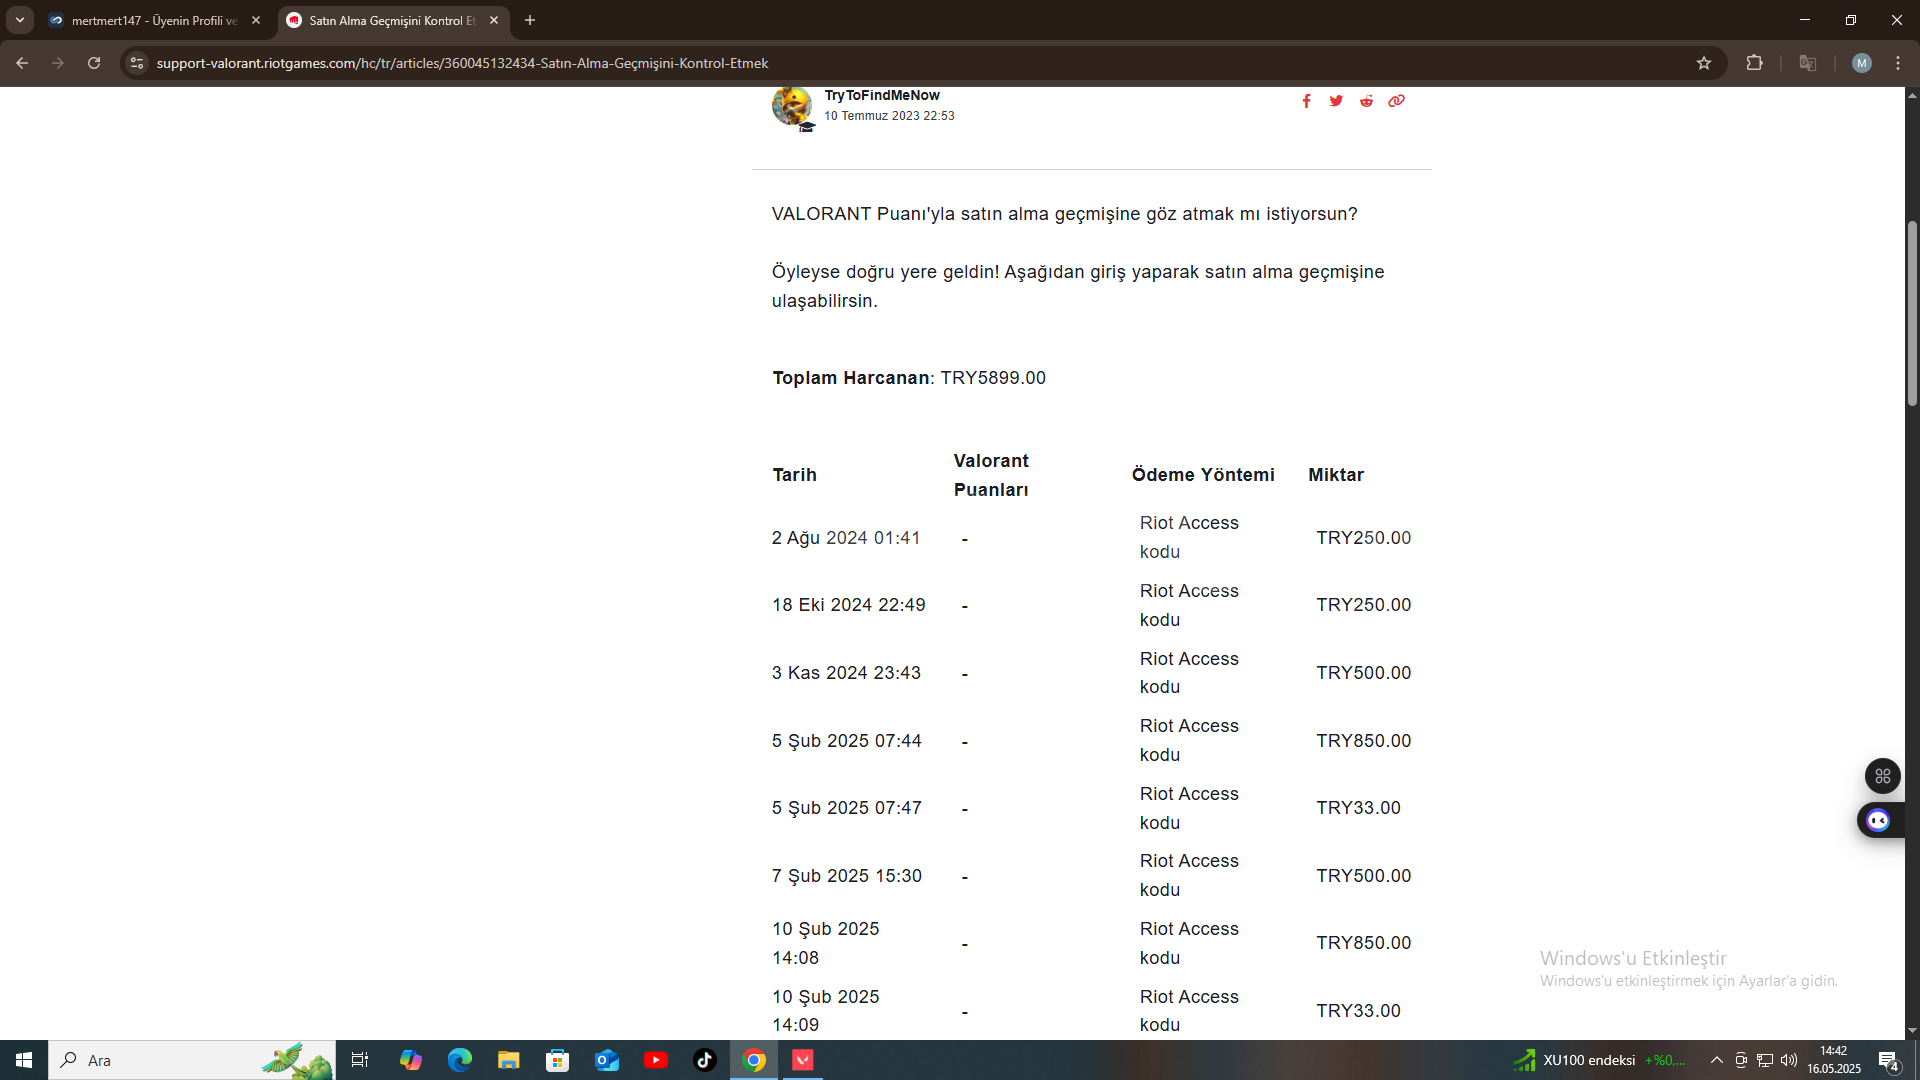The height and width of the screenshot is (1080, 1920).
Task: Click the page vertical scrollbar thumb
Action: coord(1912,312)
